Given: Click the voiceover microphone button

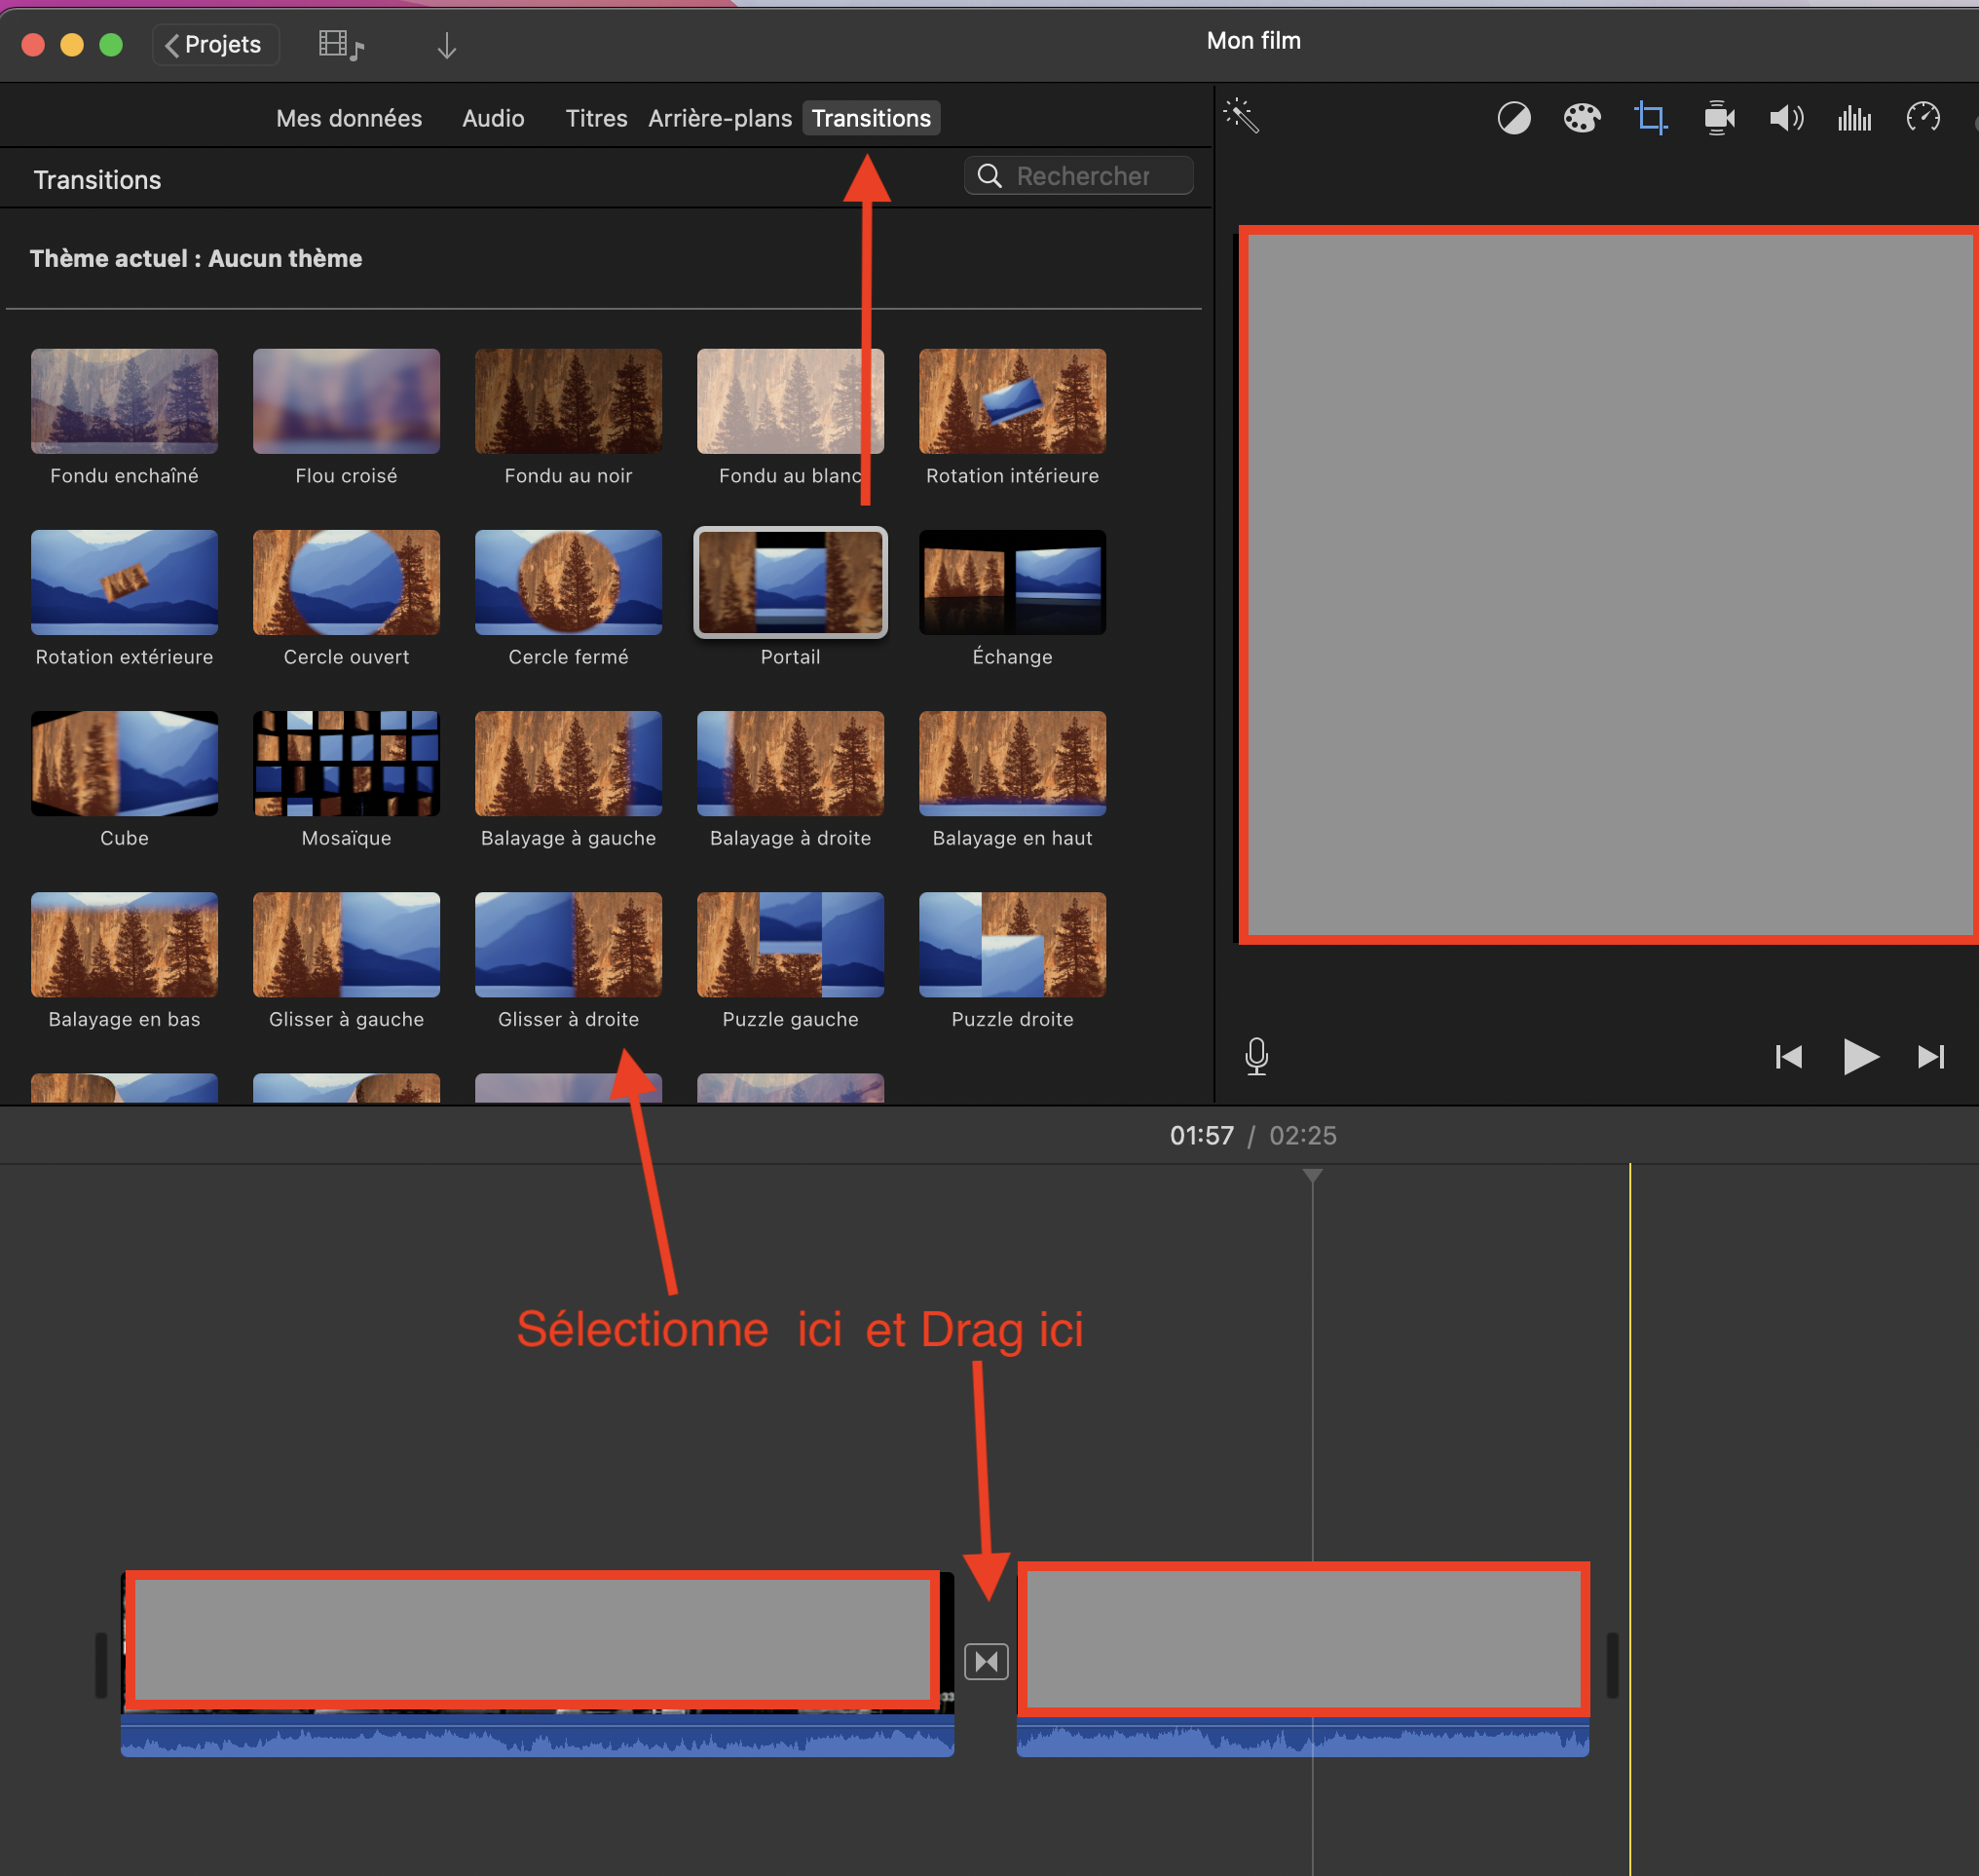Looking at the screenshot, I should tap(1256, 1056).
